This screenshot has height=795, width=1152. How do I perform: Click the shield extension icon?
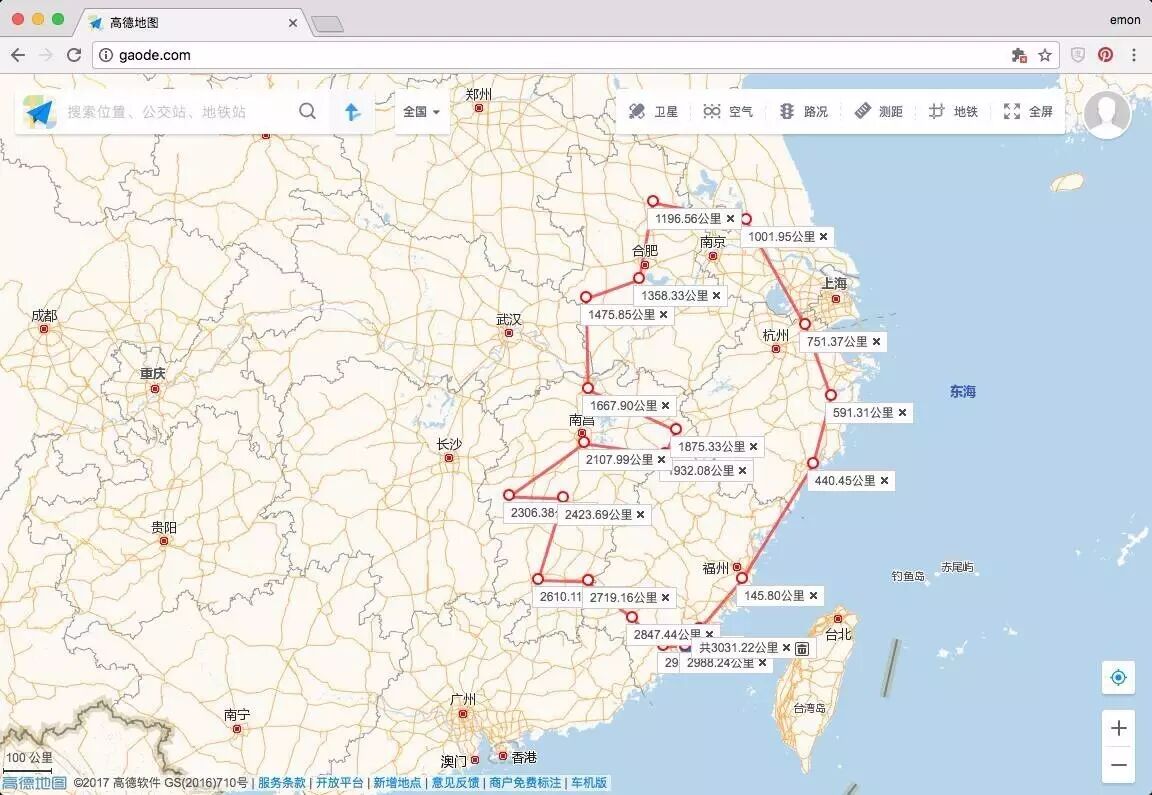[1078, 55]
